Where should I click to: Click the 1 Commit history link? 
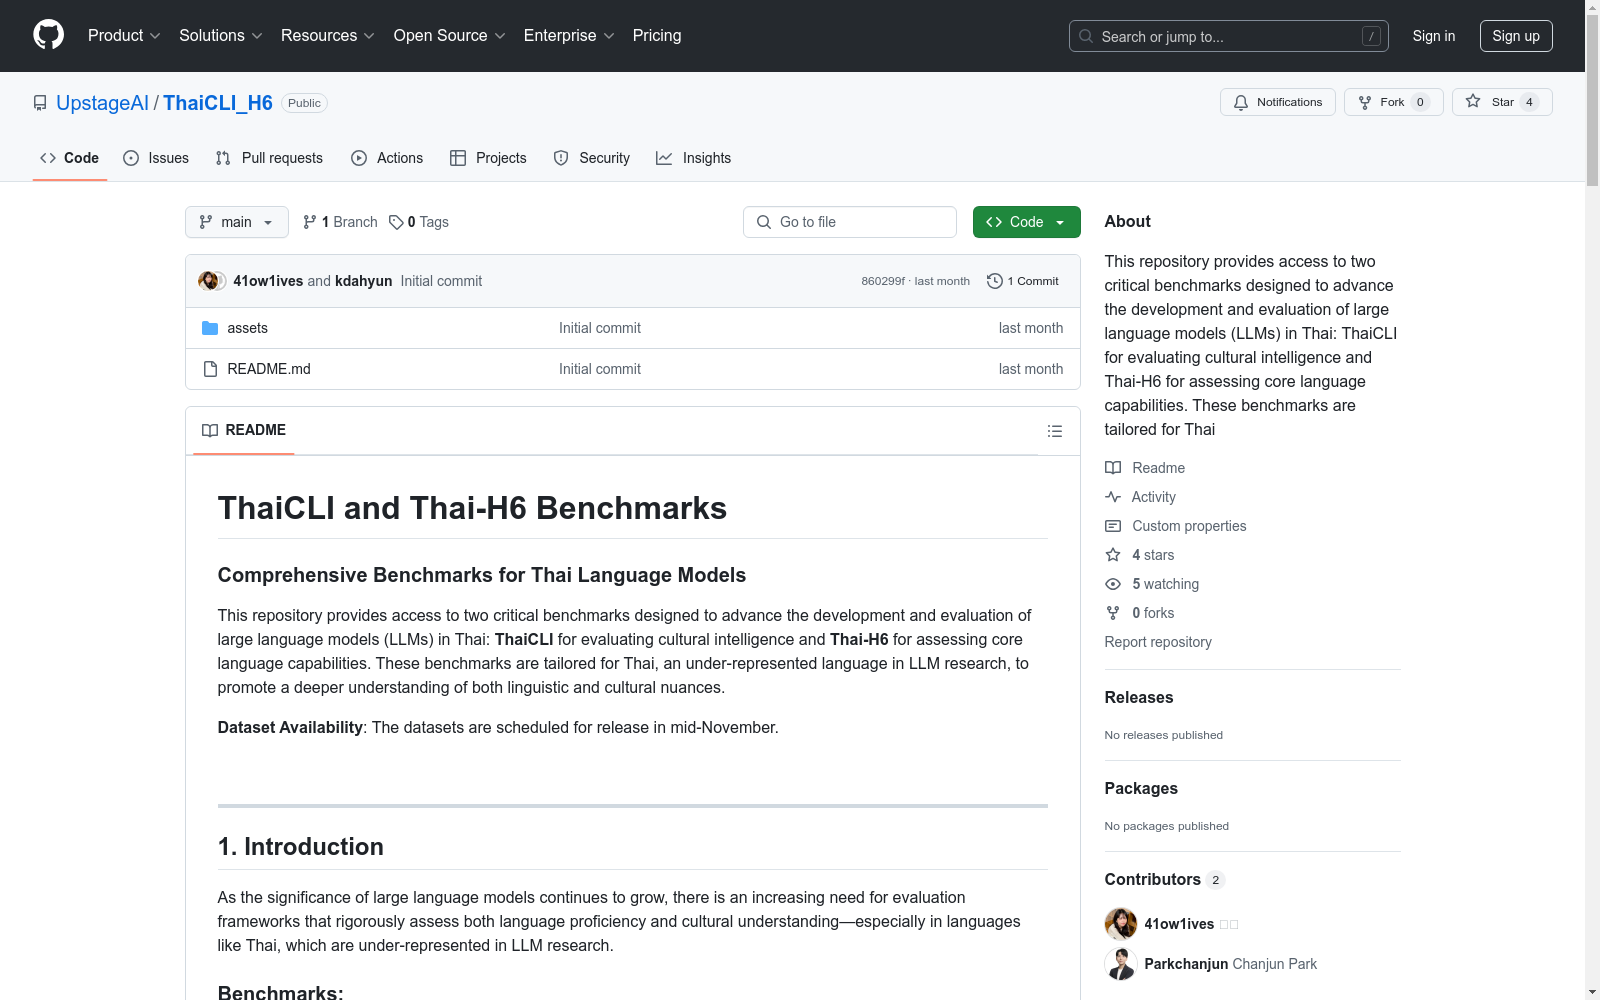coord(1022,281)
